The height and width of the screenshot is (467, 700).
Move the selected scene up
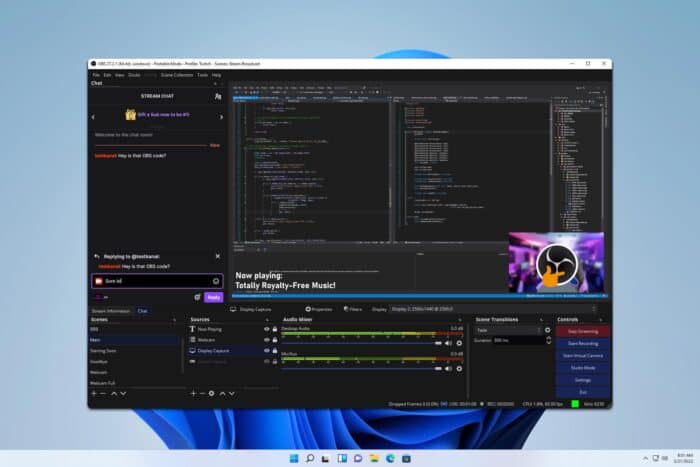pos(114,393)
